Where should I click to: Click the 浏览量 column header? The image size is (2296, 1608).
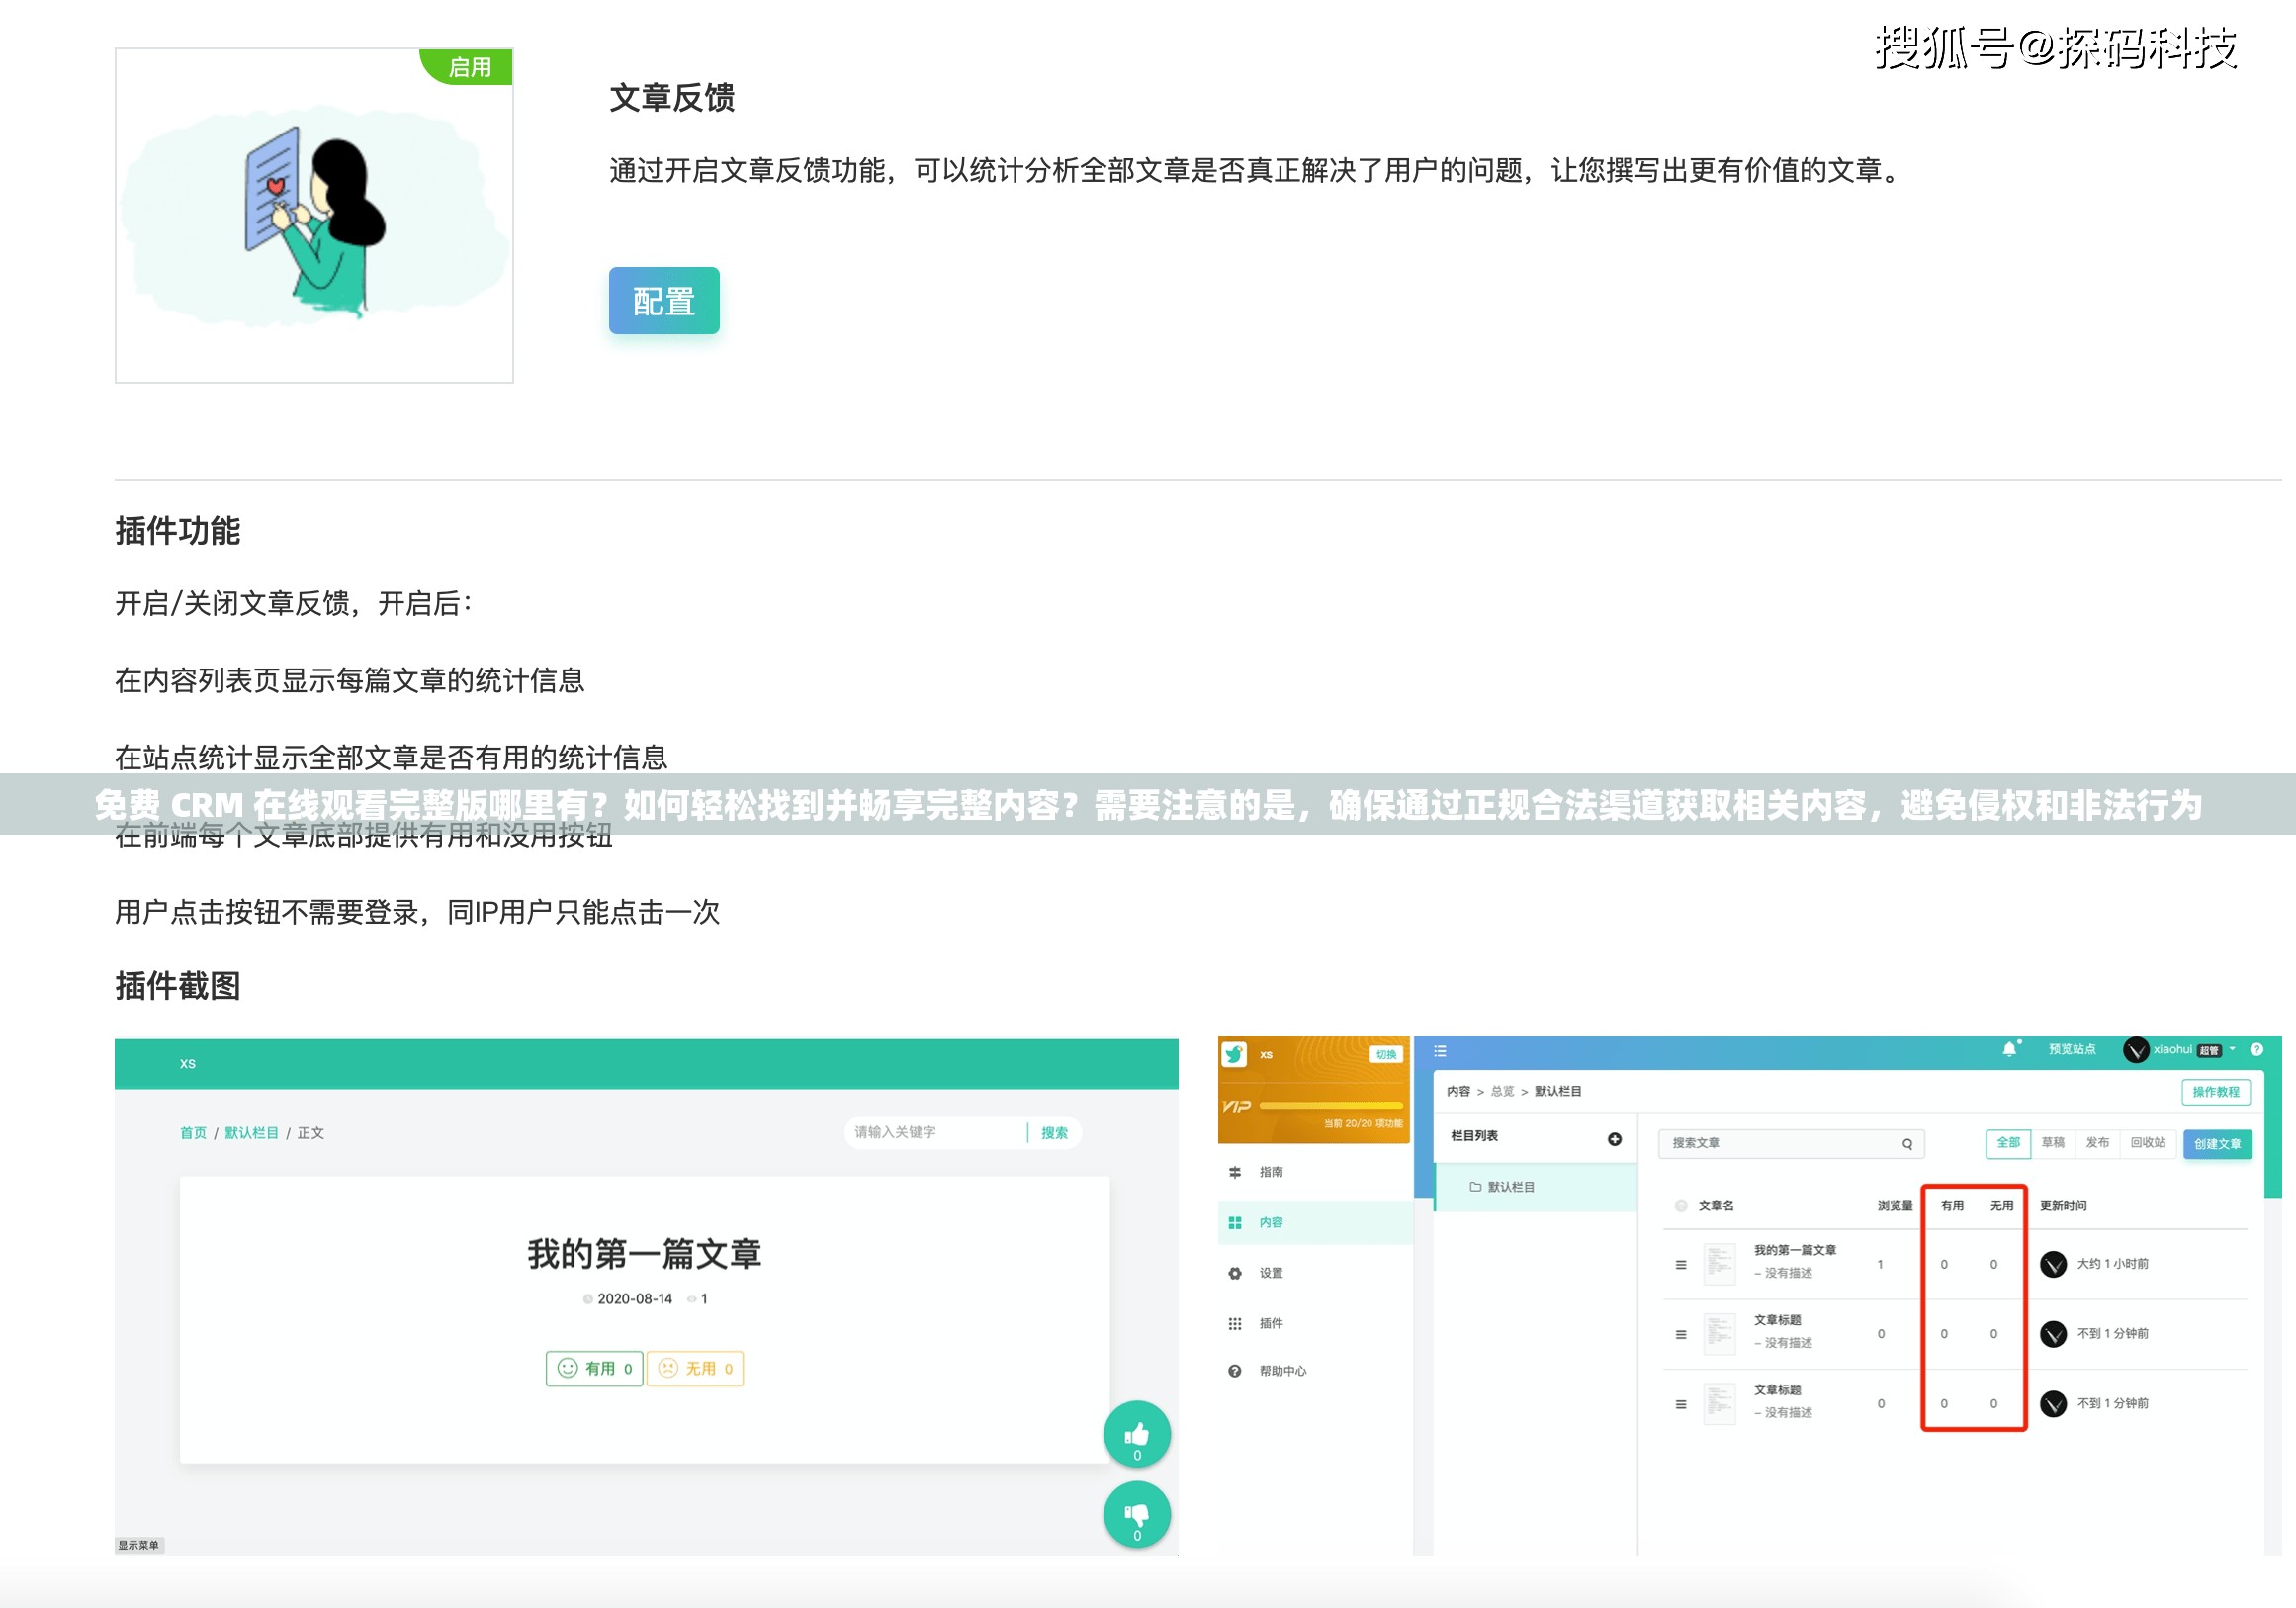coord(1895,1206)
